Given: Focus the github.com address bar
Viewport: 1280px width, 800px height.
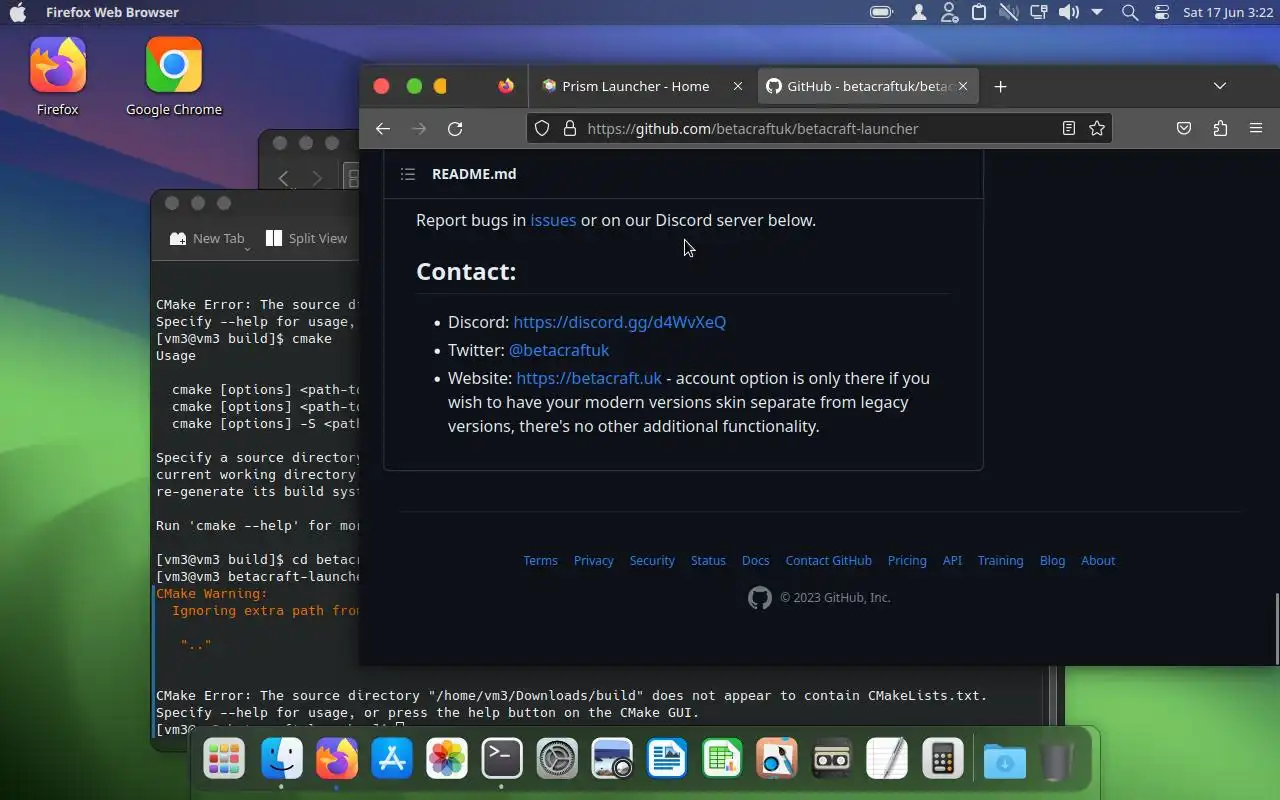Looking at the screenshot, I should coord(819,128).
